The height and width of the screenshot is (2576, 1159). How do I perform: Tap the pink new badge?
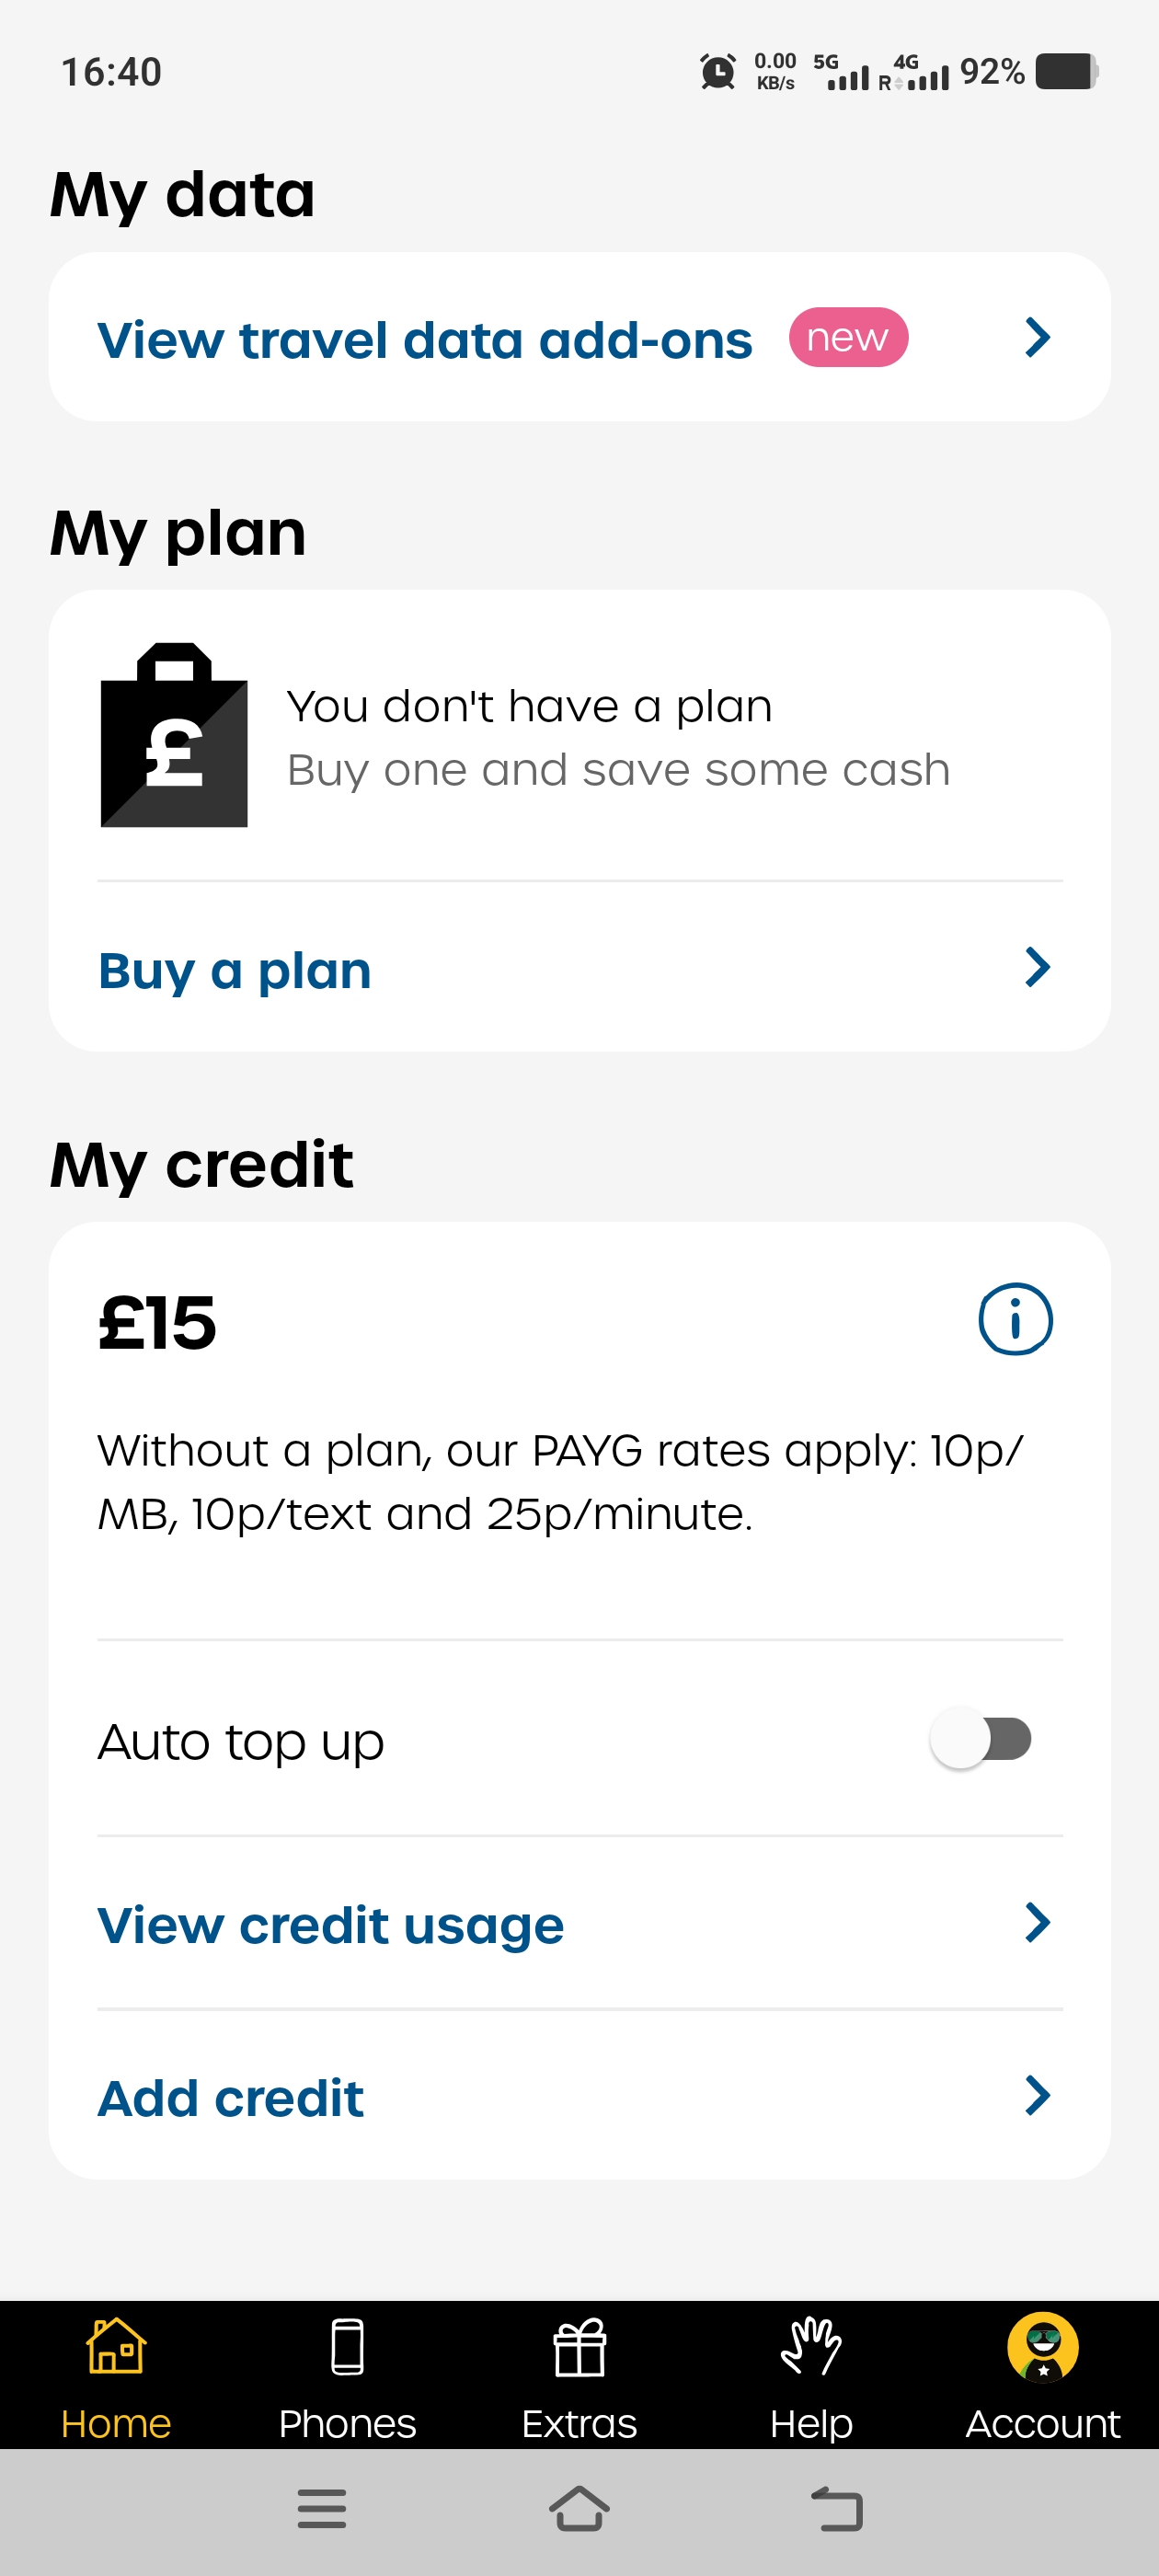point(848,338)
